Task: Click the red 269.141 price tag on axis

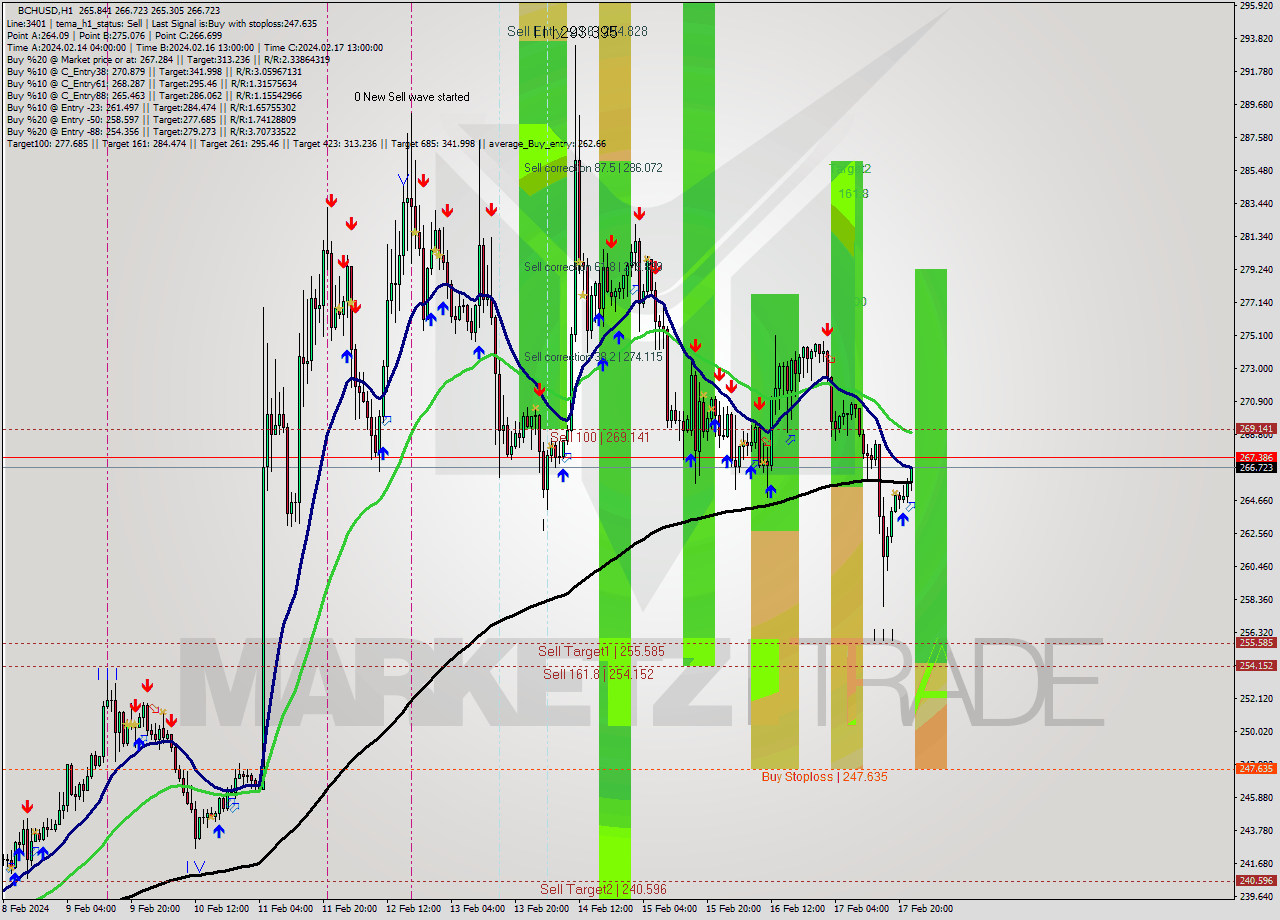Action: coord(1256,429)
